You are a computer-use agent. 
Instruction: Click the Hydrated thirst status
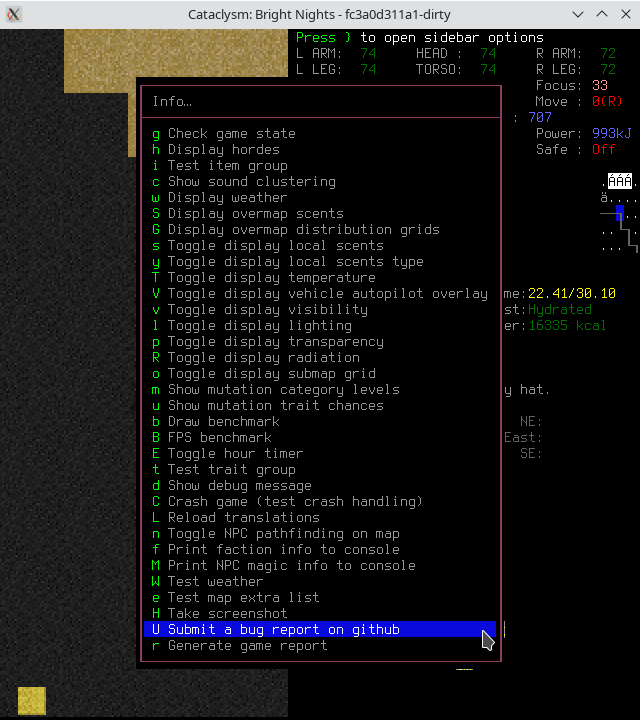560,310
